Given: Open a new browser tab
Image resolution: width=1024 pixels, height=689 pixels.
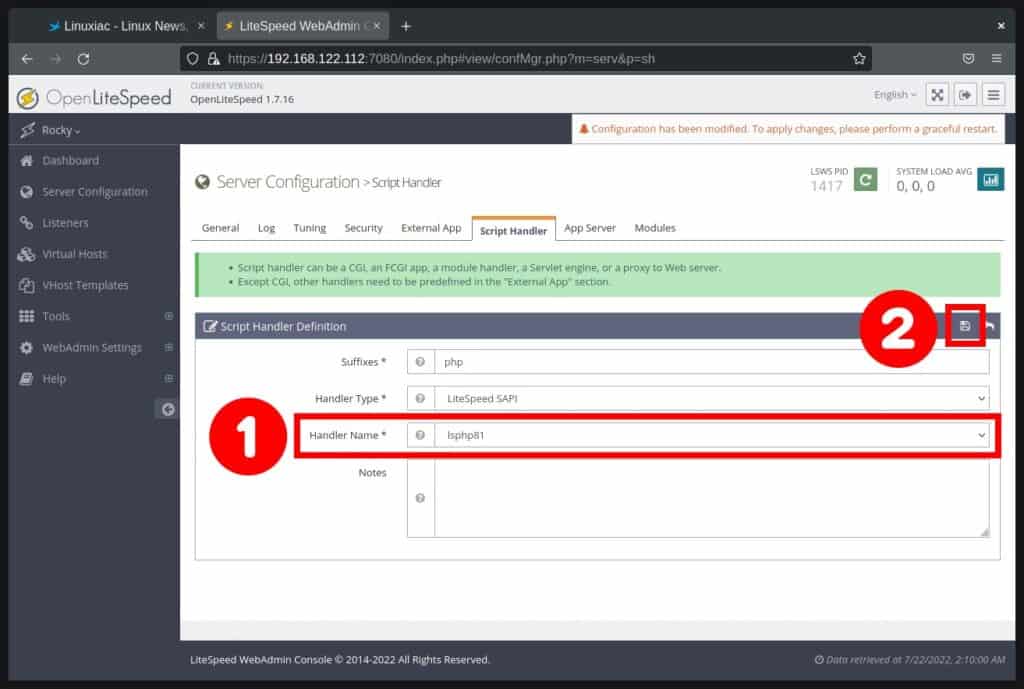Looking at the screenshot, I should [406, 26].
